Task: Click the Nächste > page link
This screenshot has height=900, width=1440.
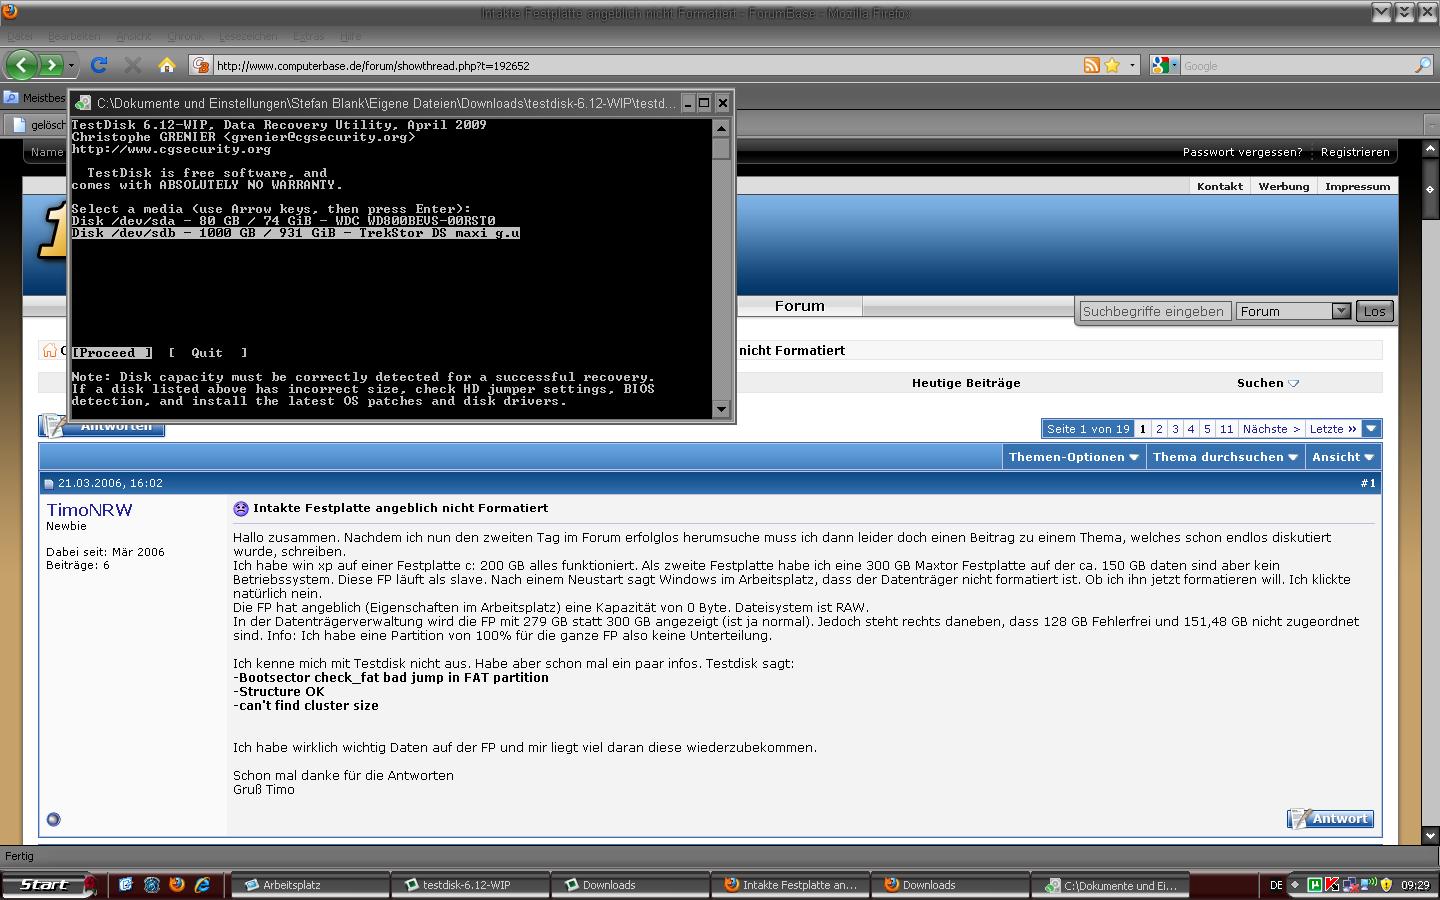Action: (x=1271, y=429)
